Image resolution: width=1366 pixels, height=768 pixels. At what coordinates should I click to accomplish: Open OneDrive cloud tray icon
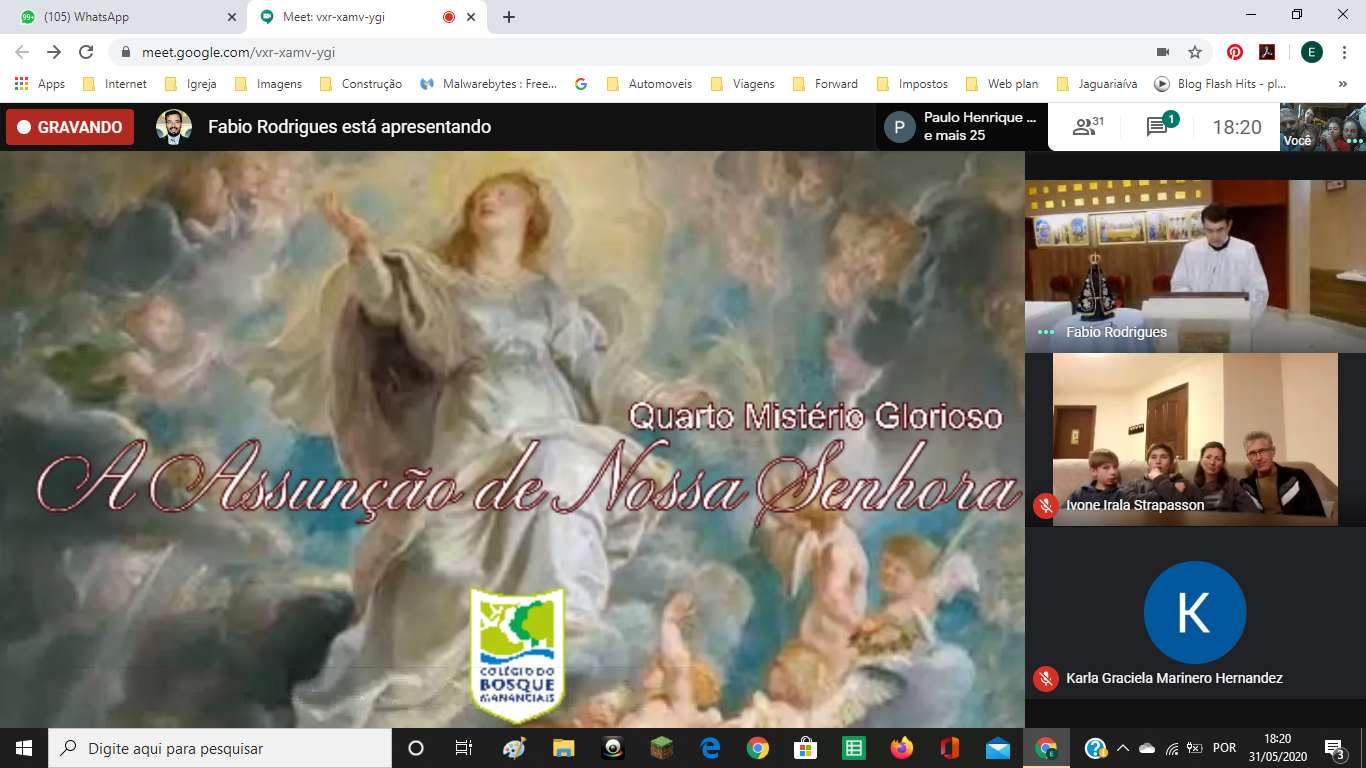click(x=1147, y=748)
